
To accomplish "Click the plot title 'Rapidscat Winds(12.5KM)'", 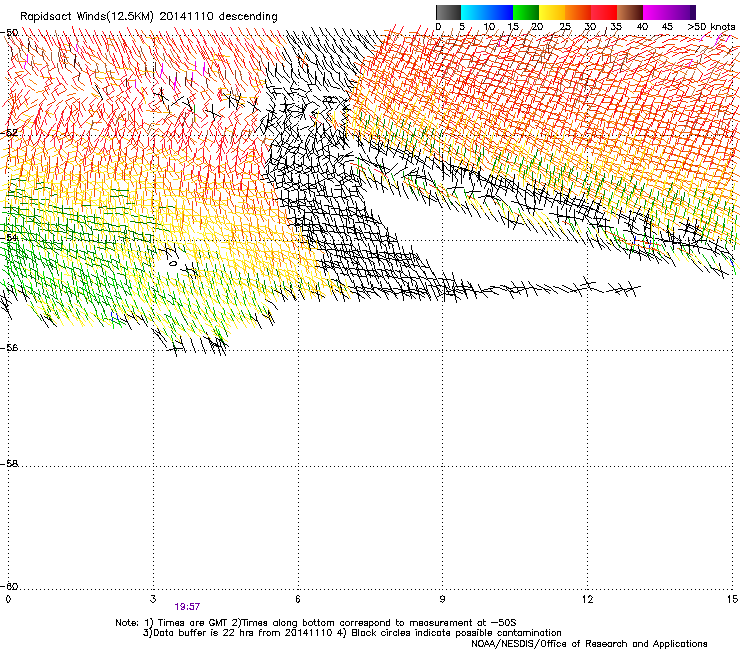I will pos(87,17).
